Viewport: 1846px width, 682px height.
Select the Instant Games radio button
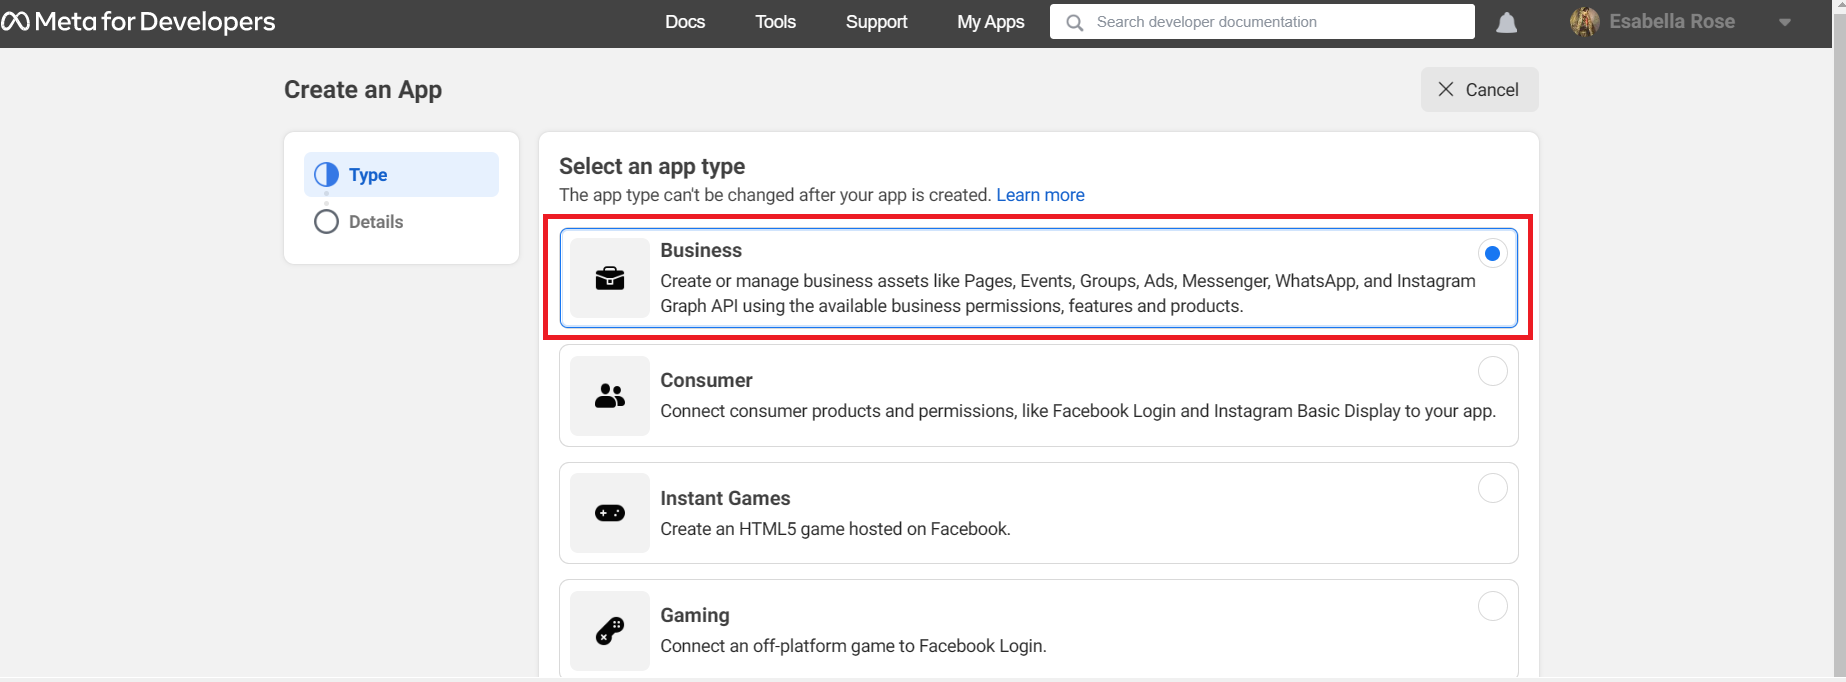click(x=1492, y=488)
